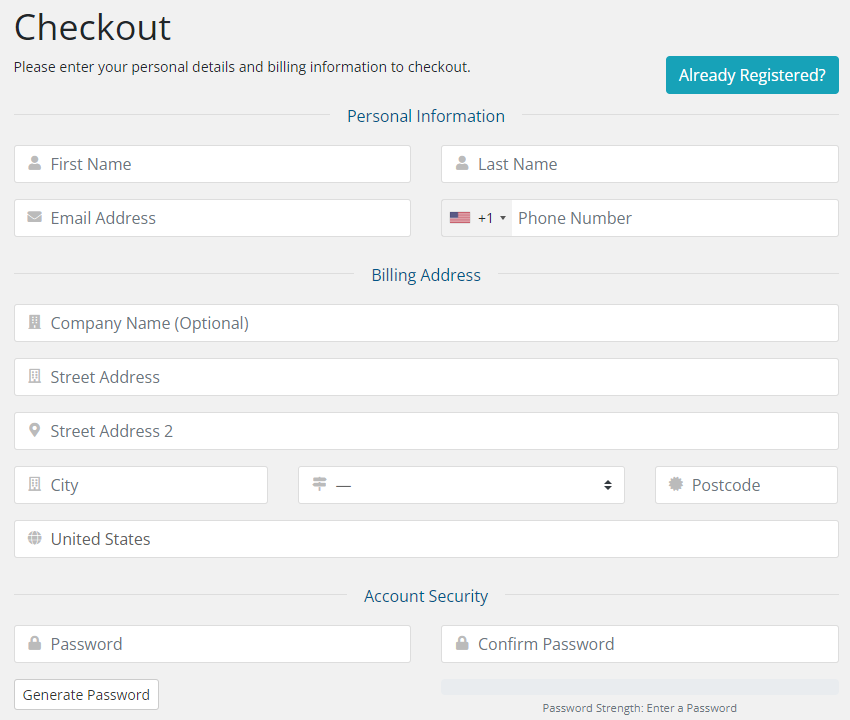Click into the Phone Number field
This screenshot has height=720, width=850.
[670, 218]
